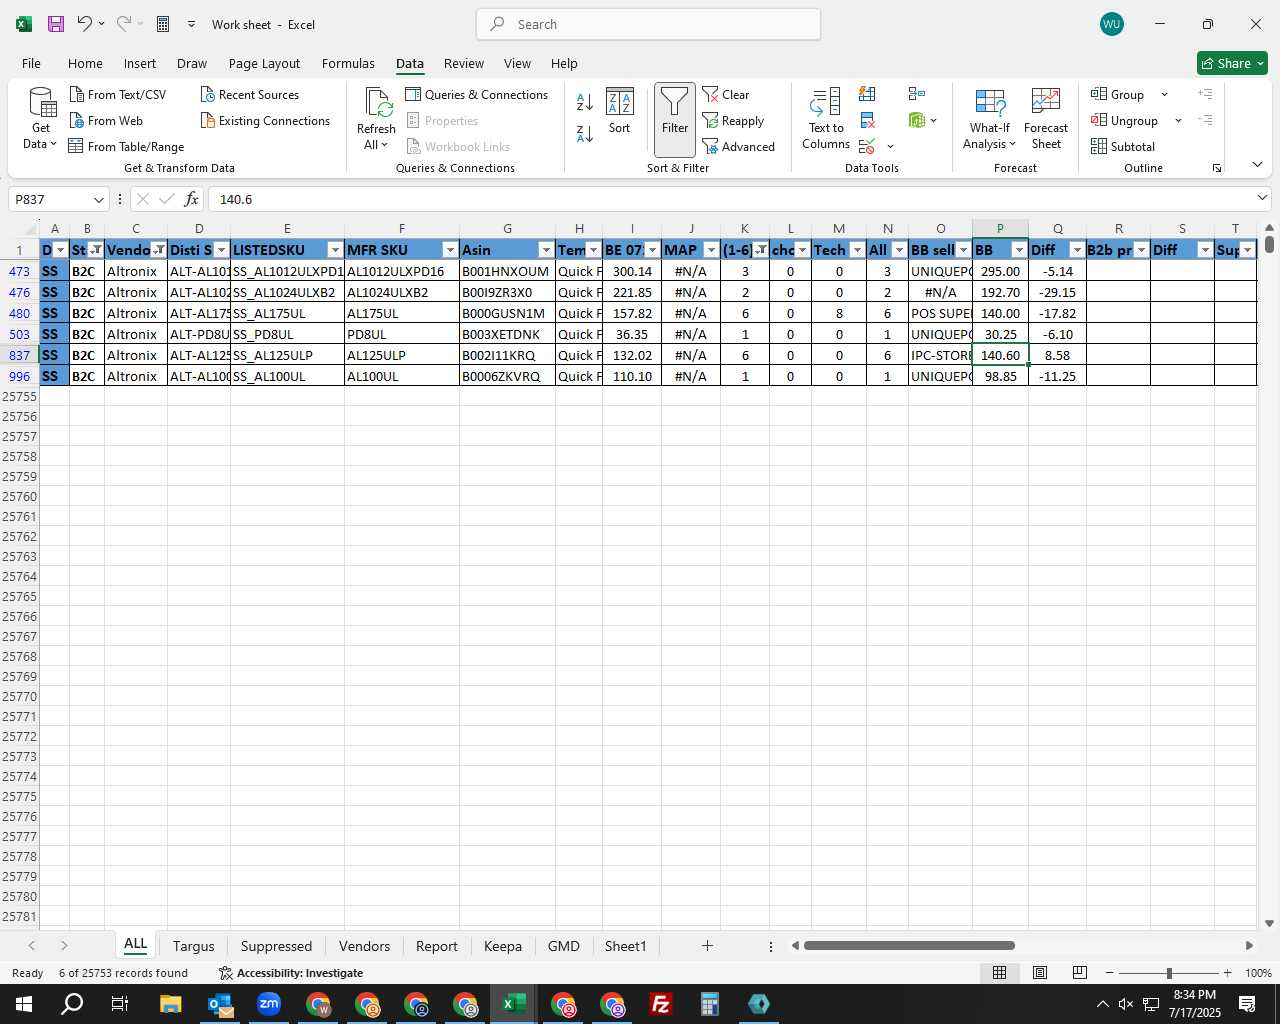The width and height of the screenshot is (1280, 1024).
Task: Open Asin column filter dropdown
Action: click(x=546, y=250)
